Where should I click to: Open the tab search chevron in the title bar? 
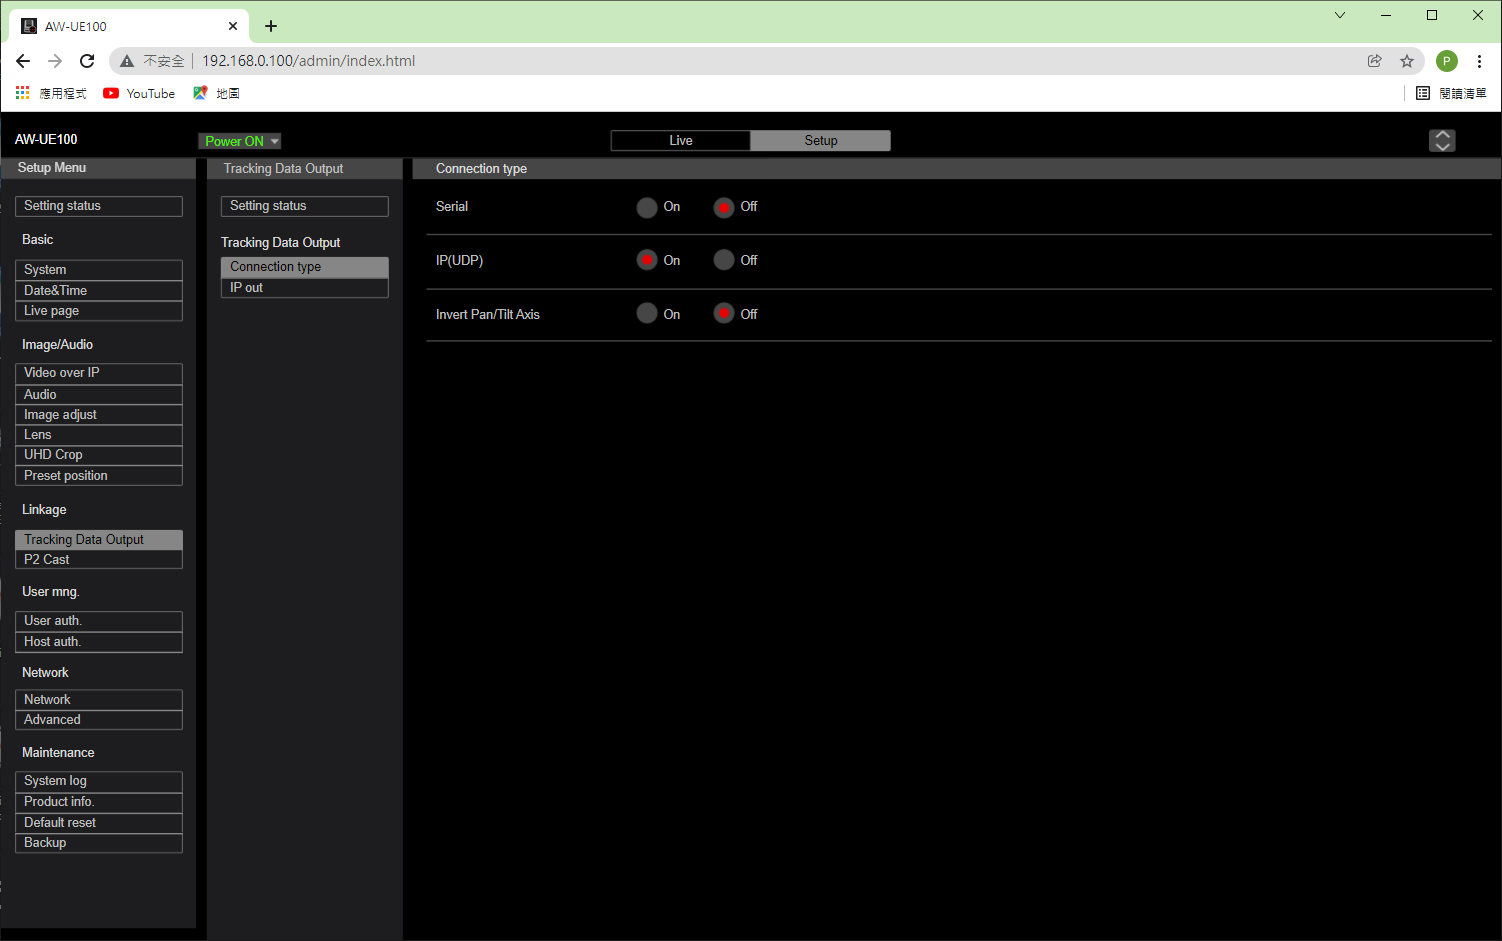point(1340,15)
